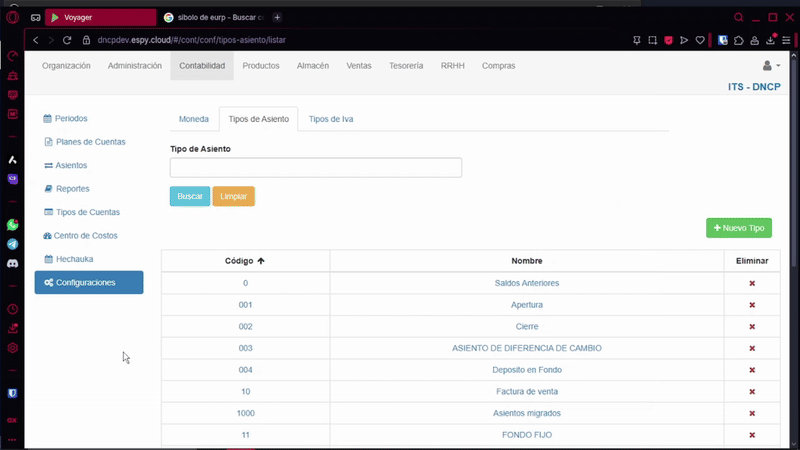
Task: Click the Buscar button
Action: (x=190, y=196)
